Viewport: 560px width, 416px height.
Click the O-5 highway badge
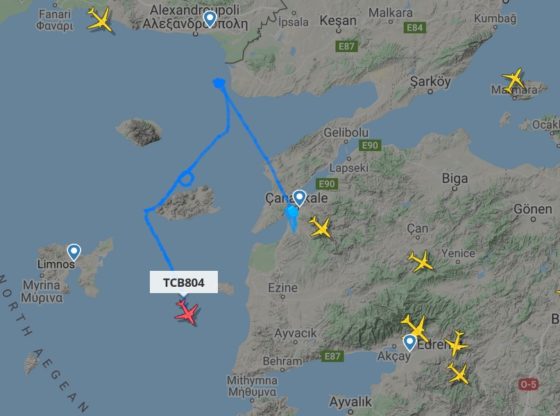click(x=528, y=385)
